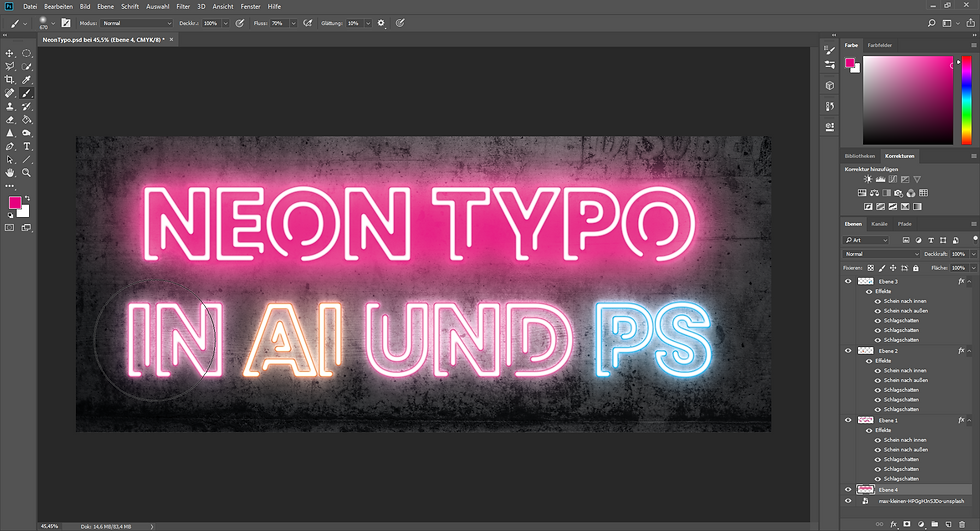The width and height of the screenshot is (980, 531).
Task: Hide the max-kleinen unsplash background layer
Action: tap(848, 501)
